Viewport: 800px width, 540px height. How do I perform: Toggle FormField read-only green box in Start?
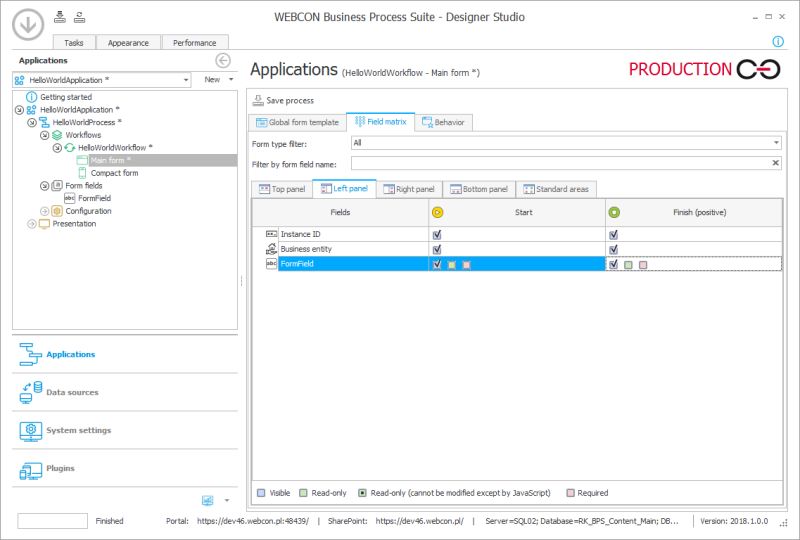[452, 265]
